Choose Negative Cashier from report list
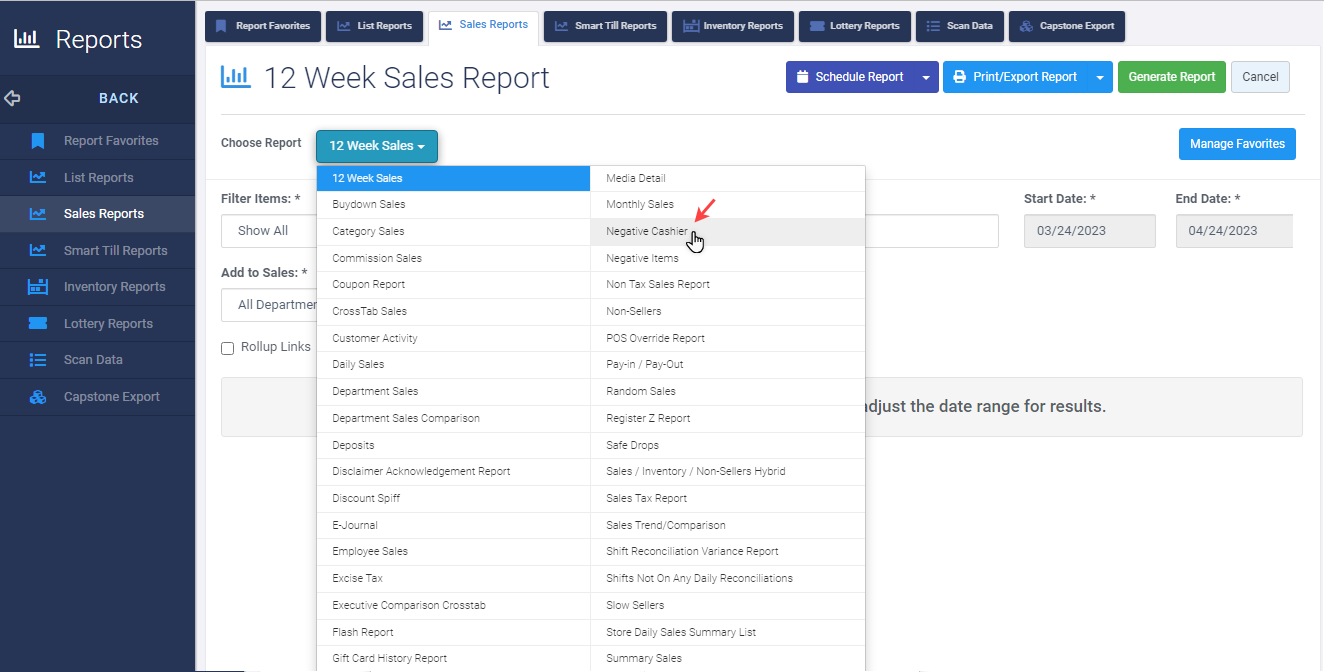Viewport: 1324px width, 672px height. [728, 232]
